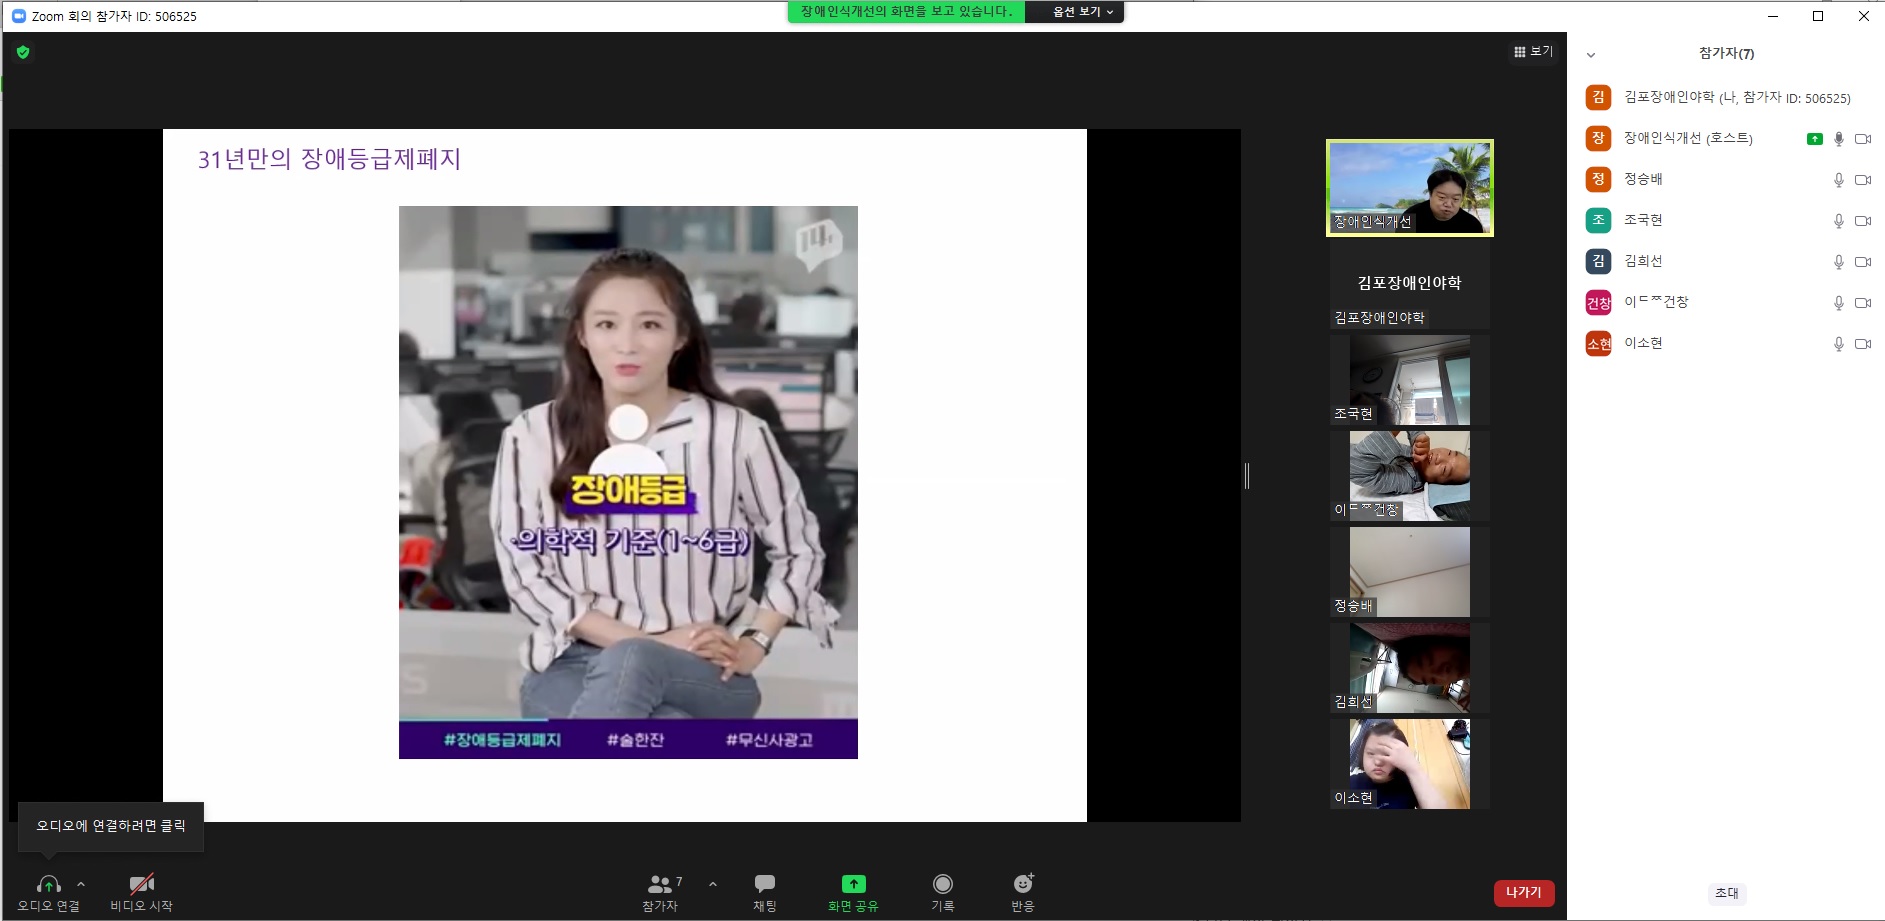Click 정승배 camera icon in list

point(1863,180)
